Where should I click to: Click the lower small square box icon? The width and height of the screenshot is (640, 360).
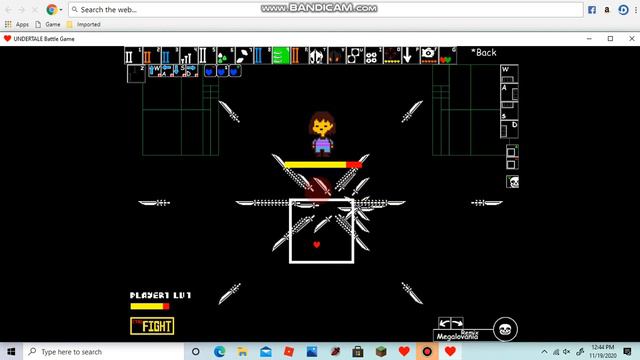point(512,164)
